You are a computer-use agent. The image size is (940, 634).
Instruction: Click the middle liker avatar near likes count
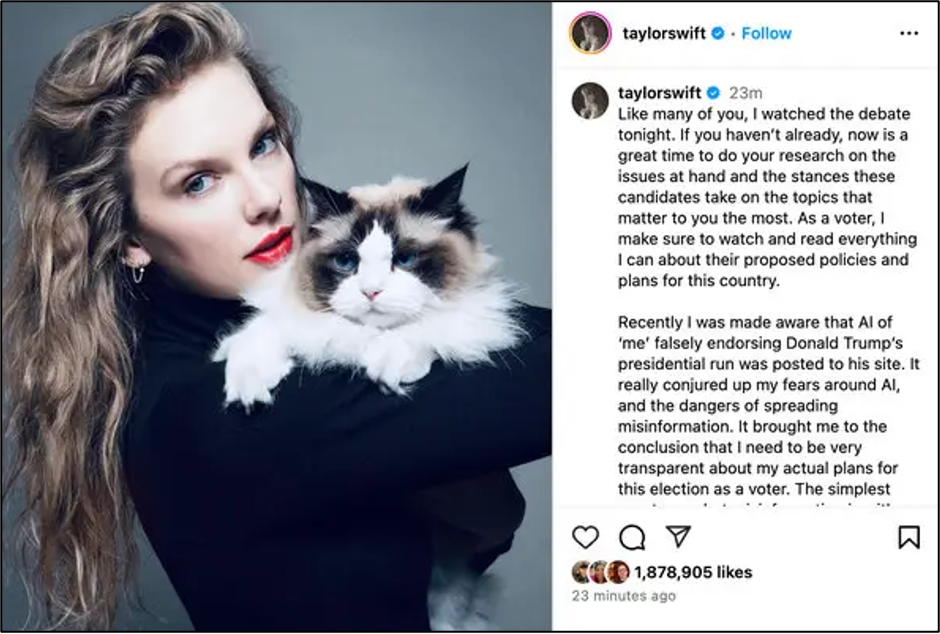pos(598,572)
